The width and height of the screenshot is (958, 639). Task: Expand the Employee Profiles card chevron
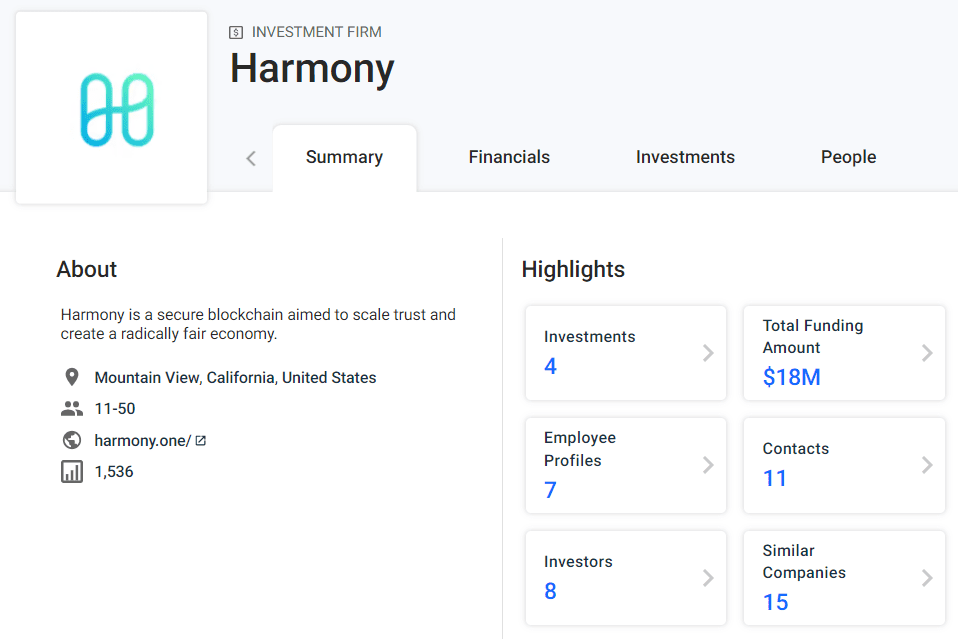708,465
